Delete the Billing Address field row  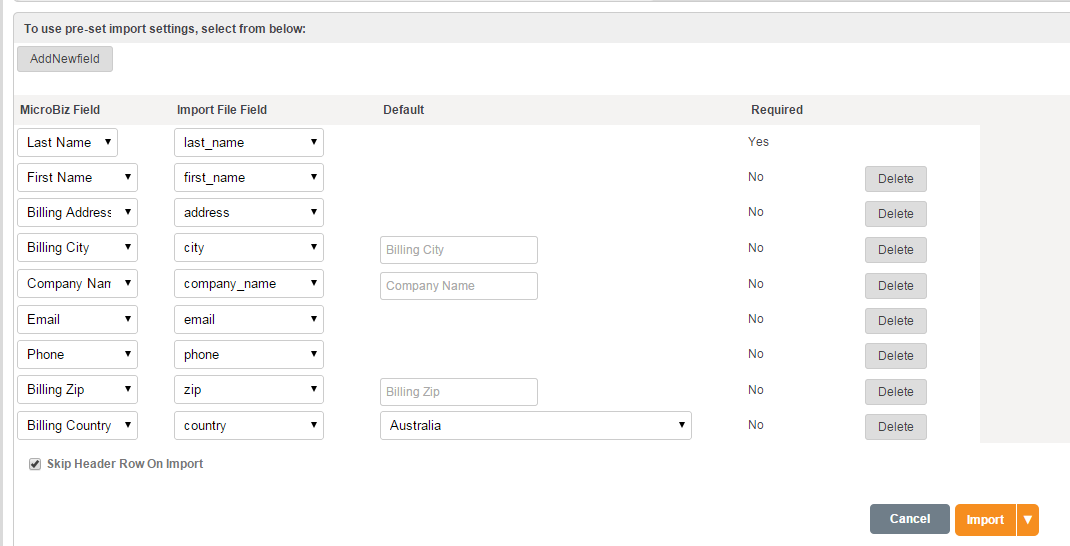(895, 214)
